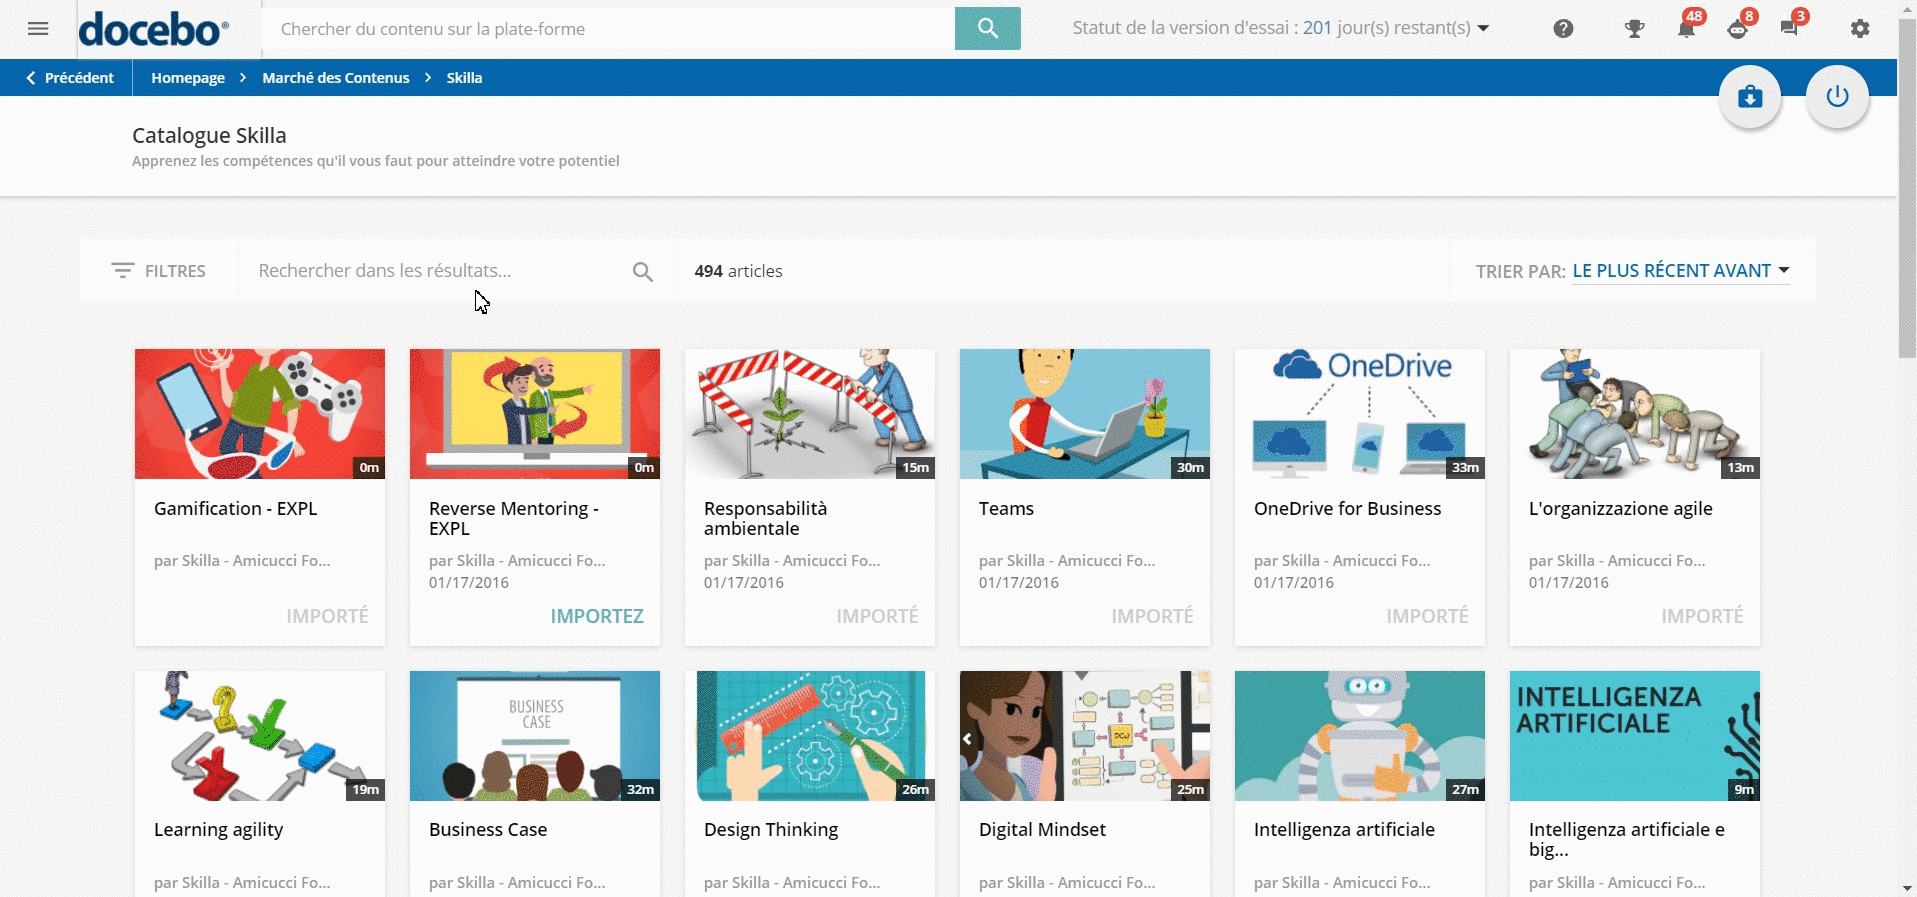
Task: Click IMPORTÉ on L'organizzazione agile card
Action: (1702, 616)
